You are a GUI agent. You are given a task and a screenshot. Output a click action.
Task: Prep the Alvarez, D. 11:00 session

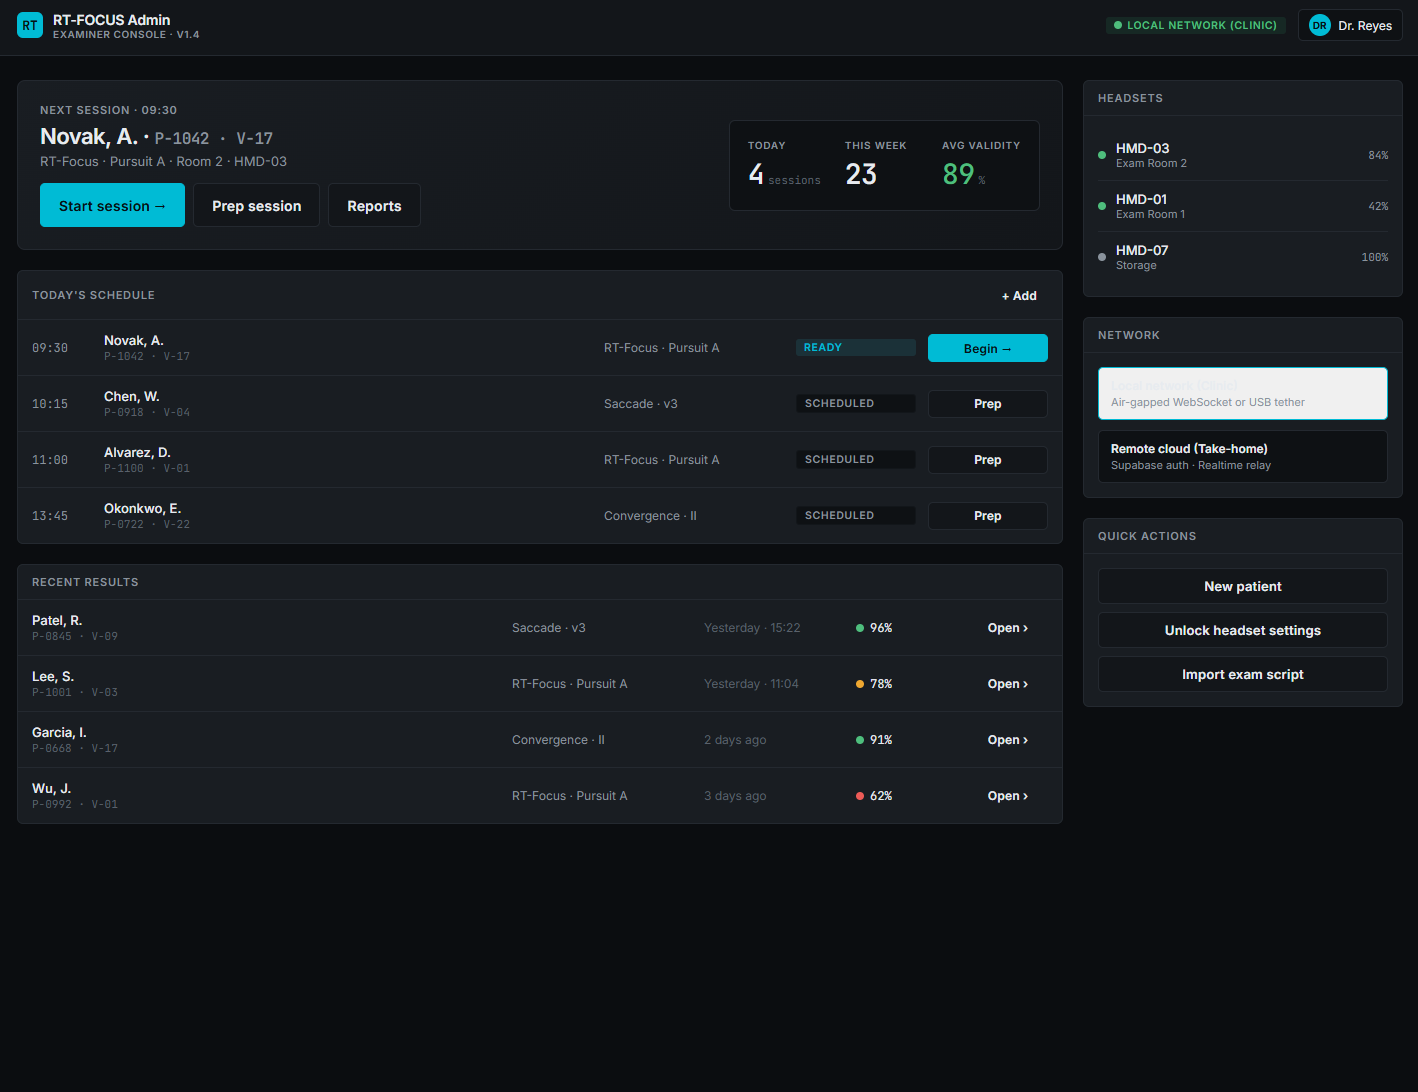tap(987, 460)
